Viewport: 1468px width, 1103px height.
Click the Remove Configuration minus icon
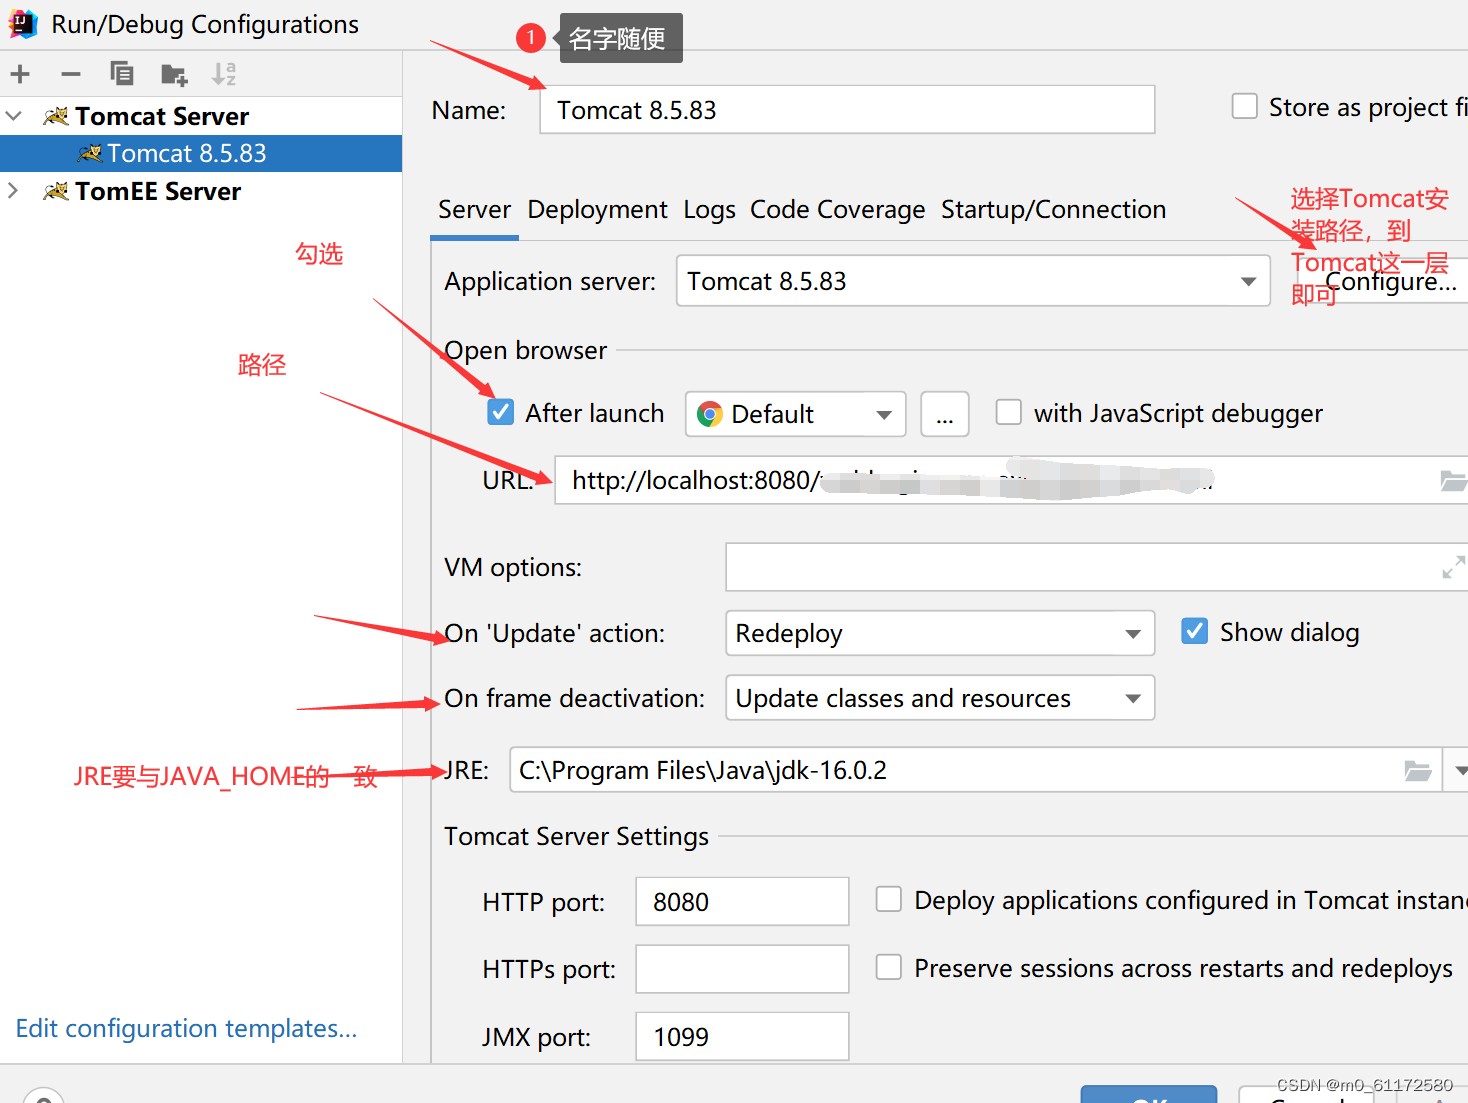click(70, 73)
